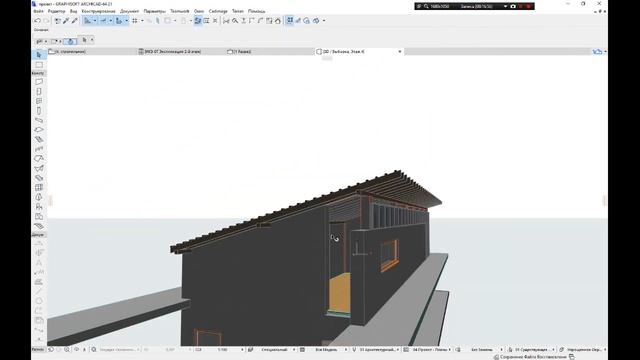640x360 pixels.
Task: Select the Column tool
Action: (x=39, y=111)
